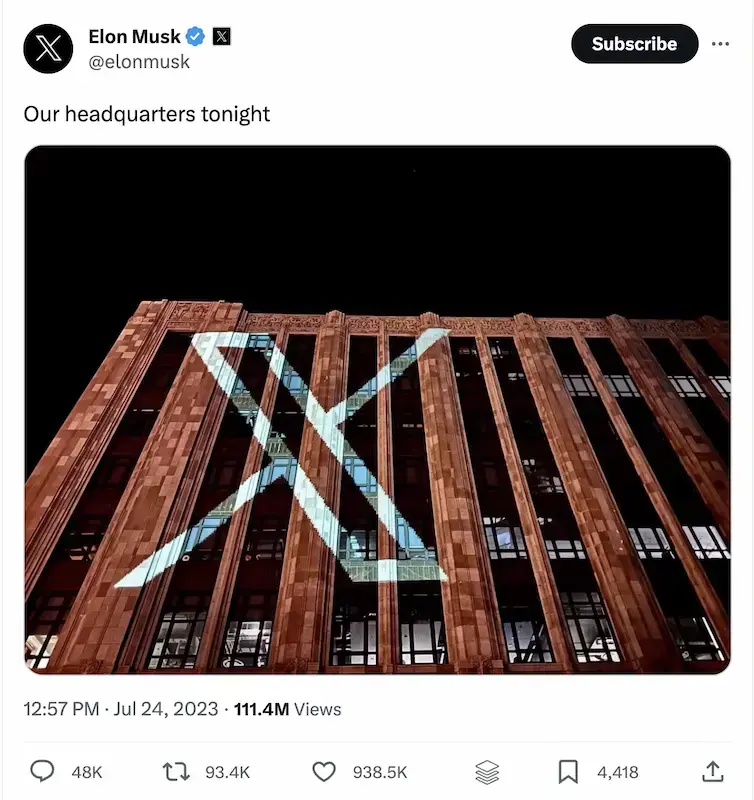
Task: Open tweet analytics via the views icon
Action: [x=487, y=771]
